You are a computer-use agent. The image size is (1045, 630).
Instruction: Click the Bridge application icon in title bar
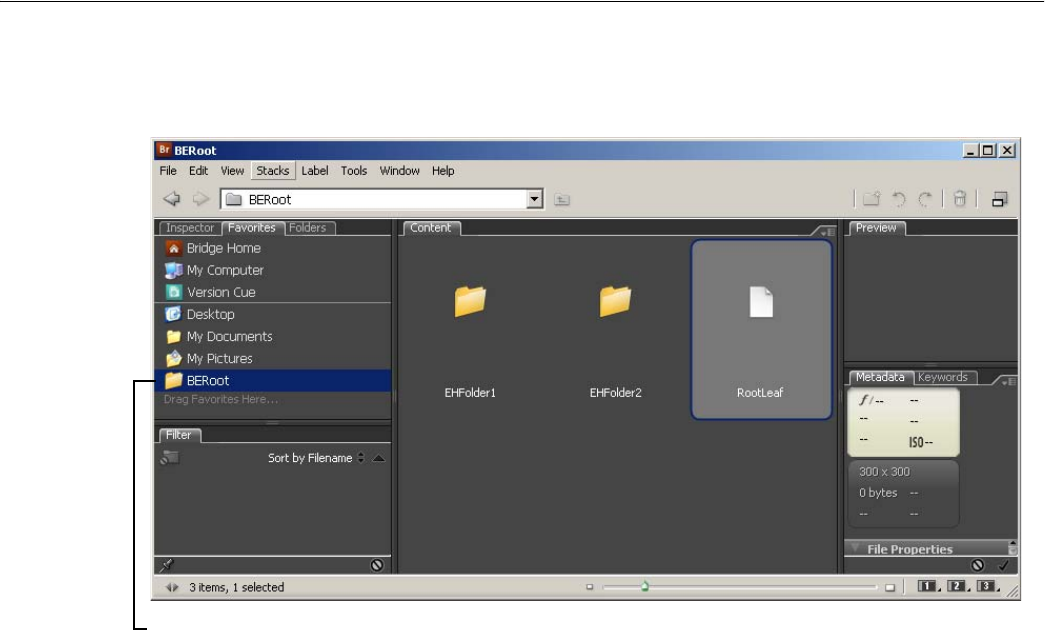(x=164, y=149)
